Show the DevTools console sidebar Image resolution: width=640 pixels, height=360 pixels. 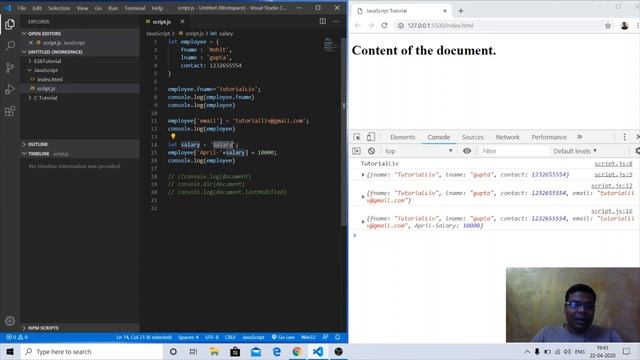click(x=356, y=151)
